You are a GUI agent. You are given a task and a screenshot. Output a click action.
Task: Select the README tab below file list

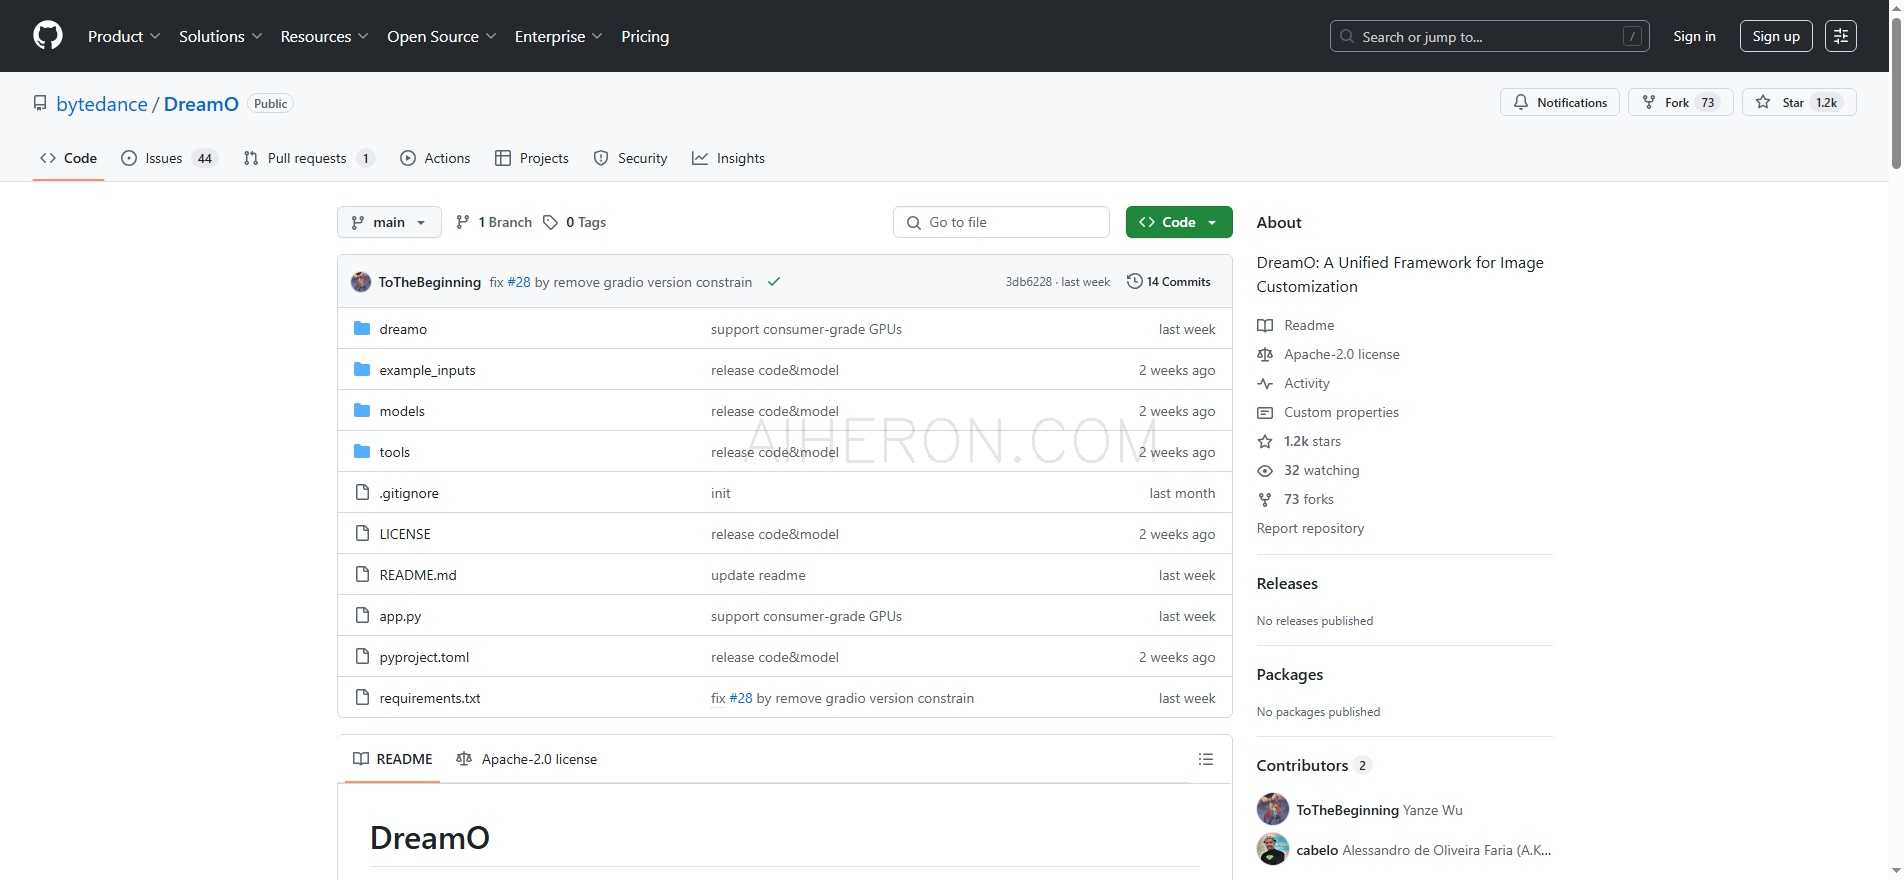point(393,759)
